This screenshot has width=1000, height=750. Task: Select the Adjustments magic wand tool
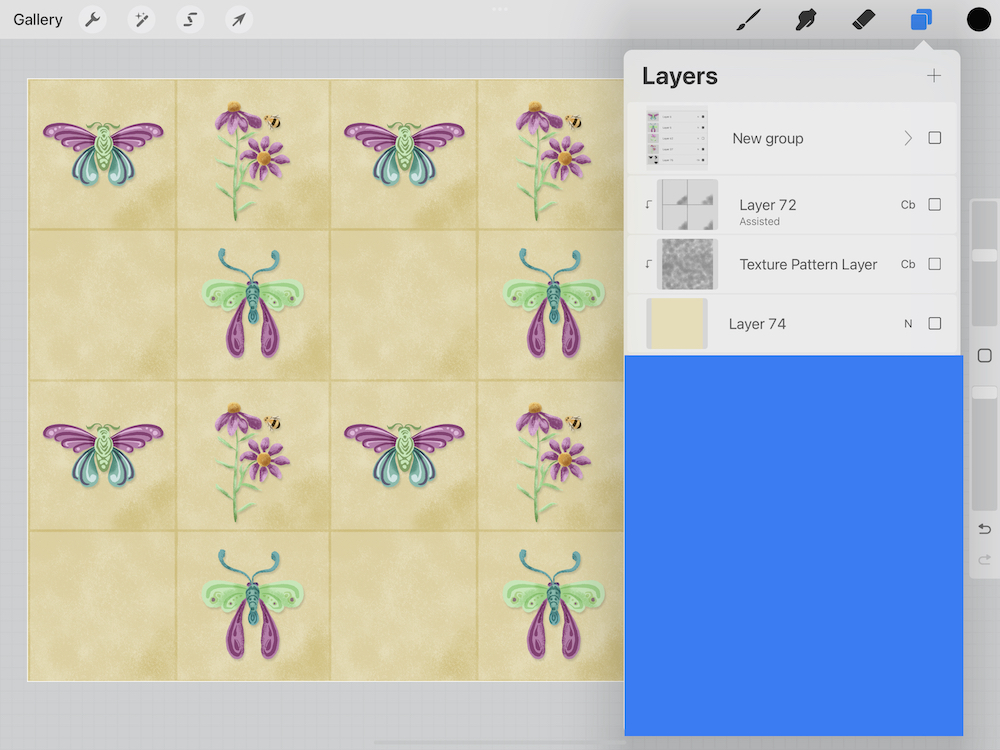coord(141,19)
